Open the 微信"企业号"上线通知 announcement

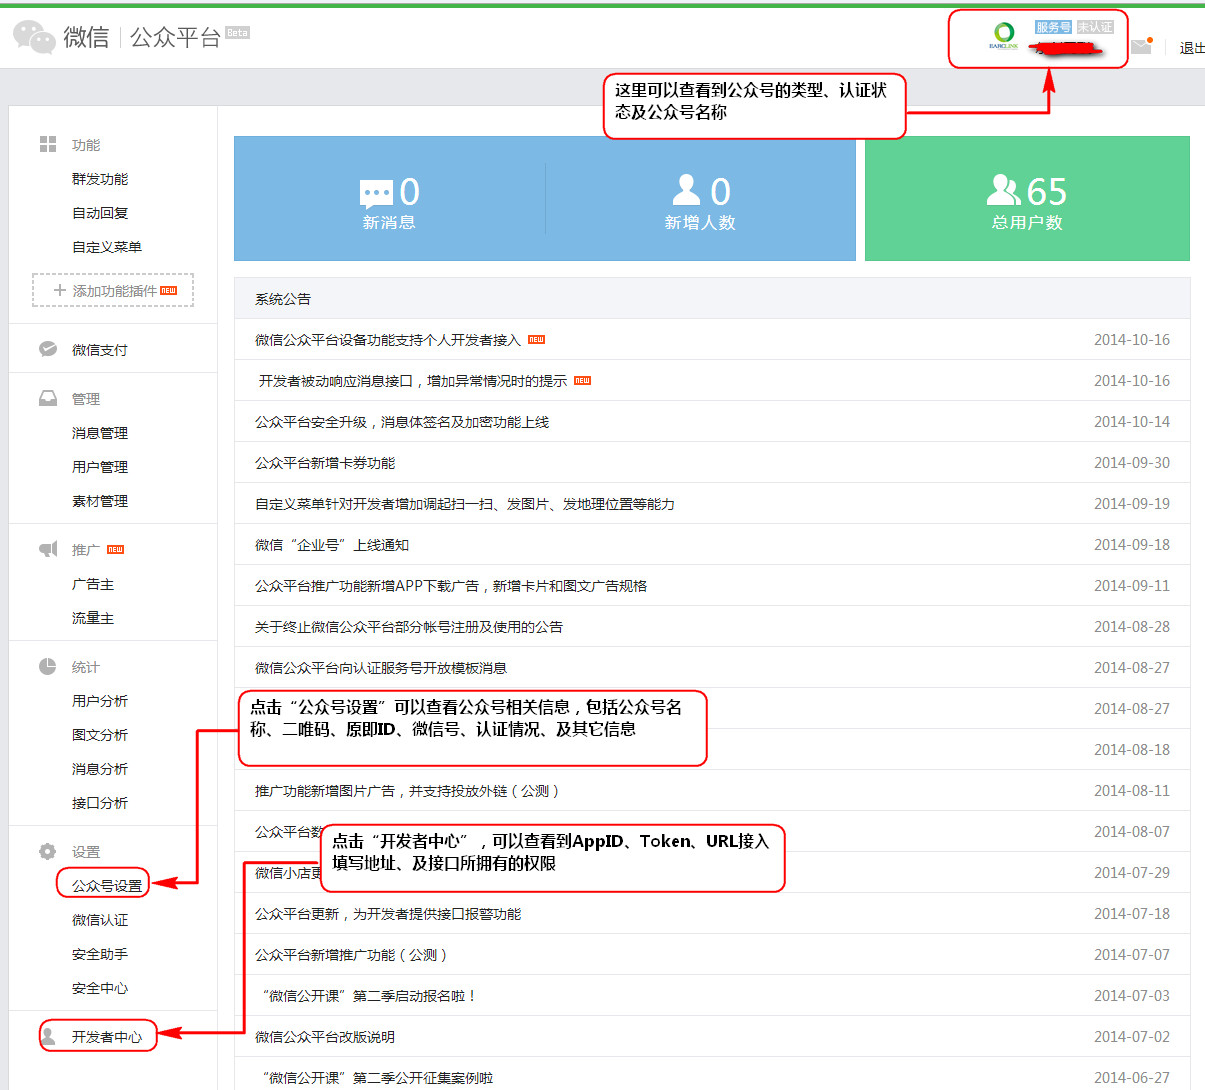tap(332, 545)
